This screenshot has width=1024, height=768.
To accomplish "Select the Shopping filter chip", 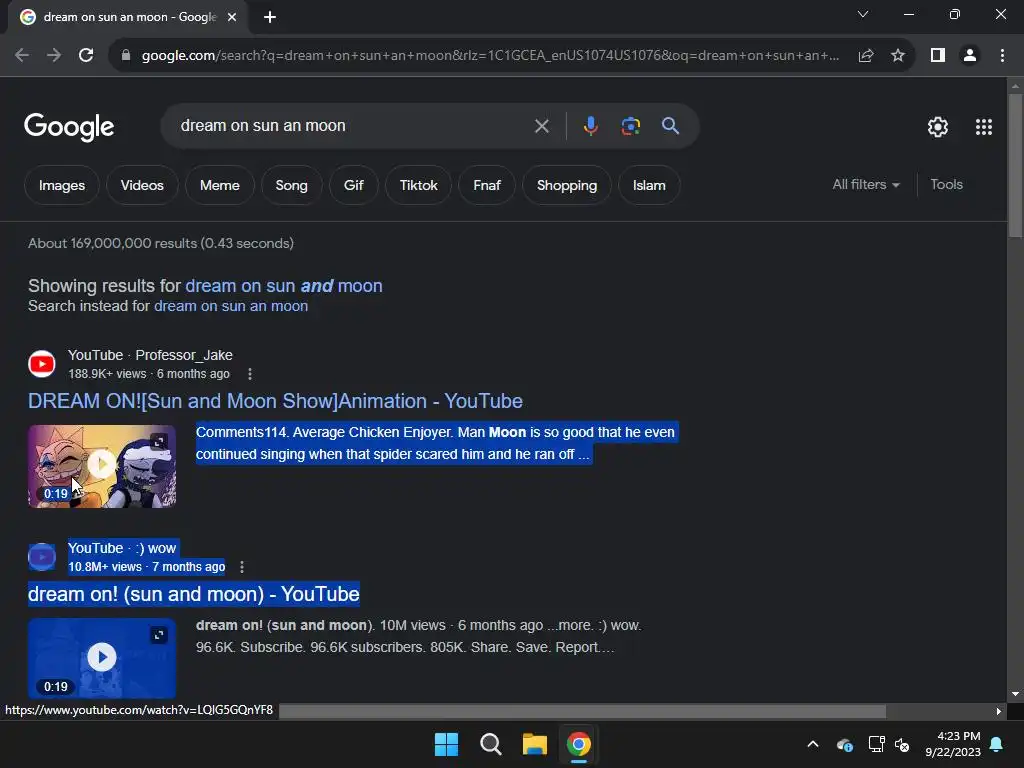I will coord(567,185).
